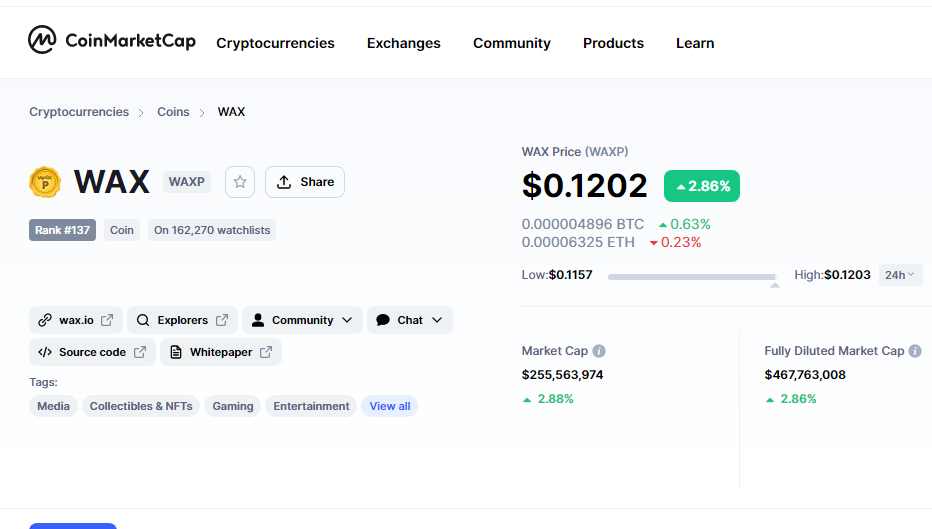Screen dimensions: 932x529
Task: Click the WAX coin logo icon
Action: [45, 182]
